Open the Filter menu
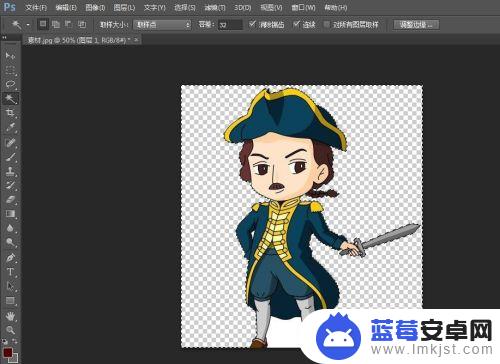Viewport: 500px width, 364px height. pyautogui.click(x=215, y=7)
